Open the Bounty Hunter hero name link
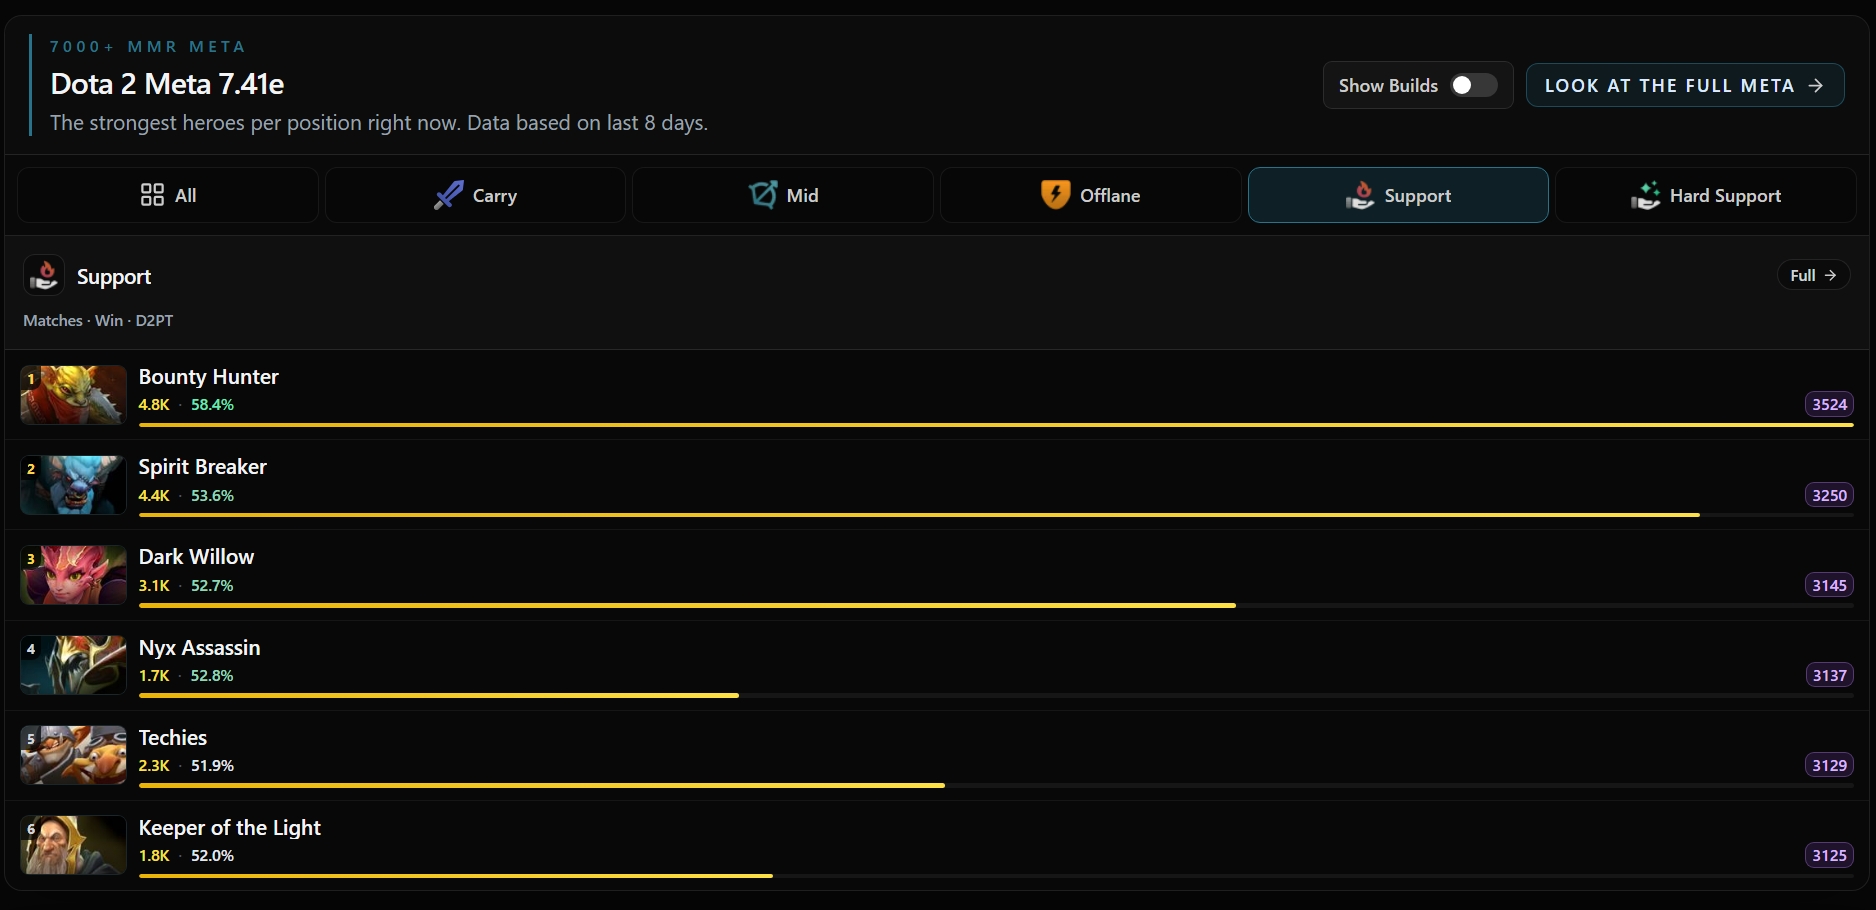The image size is (1876, 910). pos(208,377)
